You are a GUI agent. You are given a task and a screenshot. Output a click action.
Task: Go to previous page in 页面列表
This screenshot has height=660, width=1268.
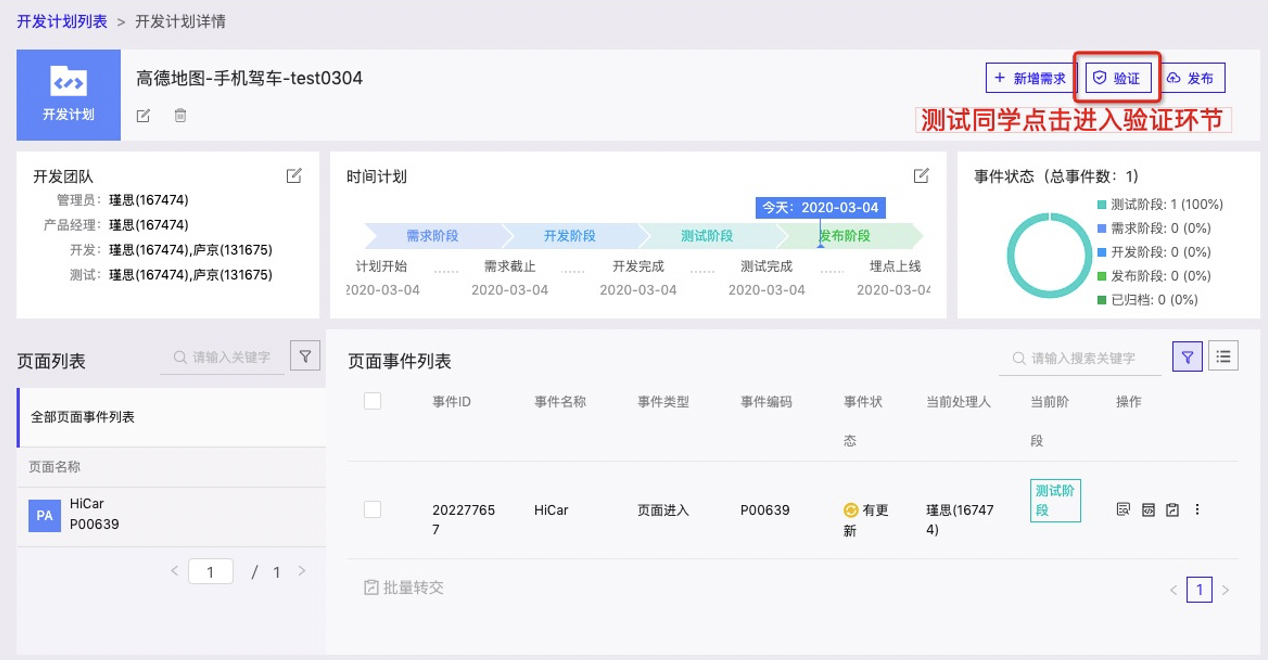174,571
